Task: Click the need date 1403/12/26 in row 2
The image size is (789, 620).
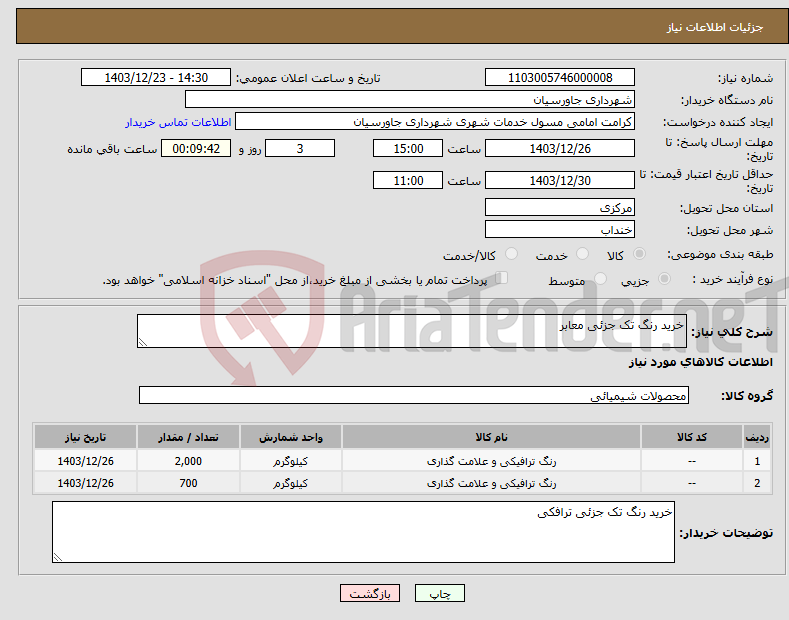Action: 85,483
